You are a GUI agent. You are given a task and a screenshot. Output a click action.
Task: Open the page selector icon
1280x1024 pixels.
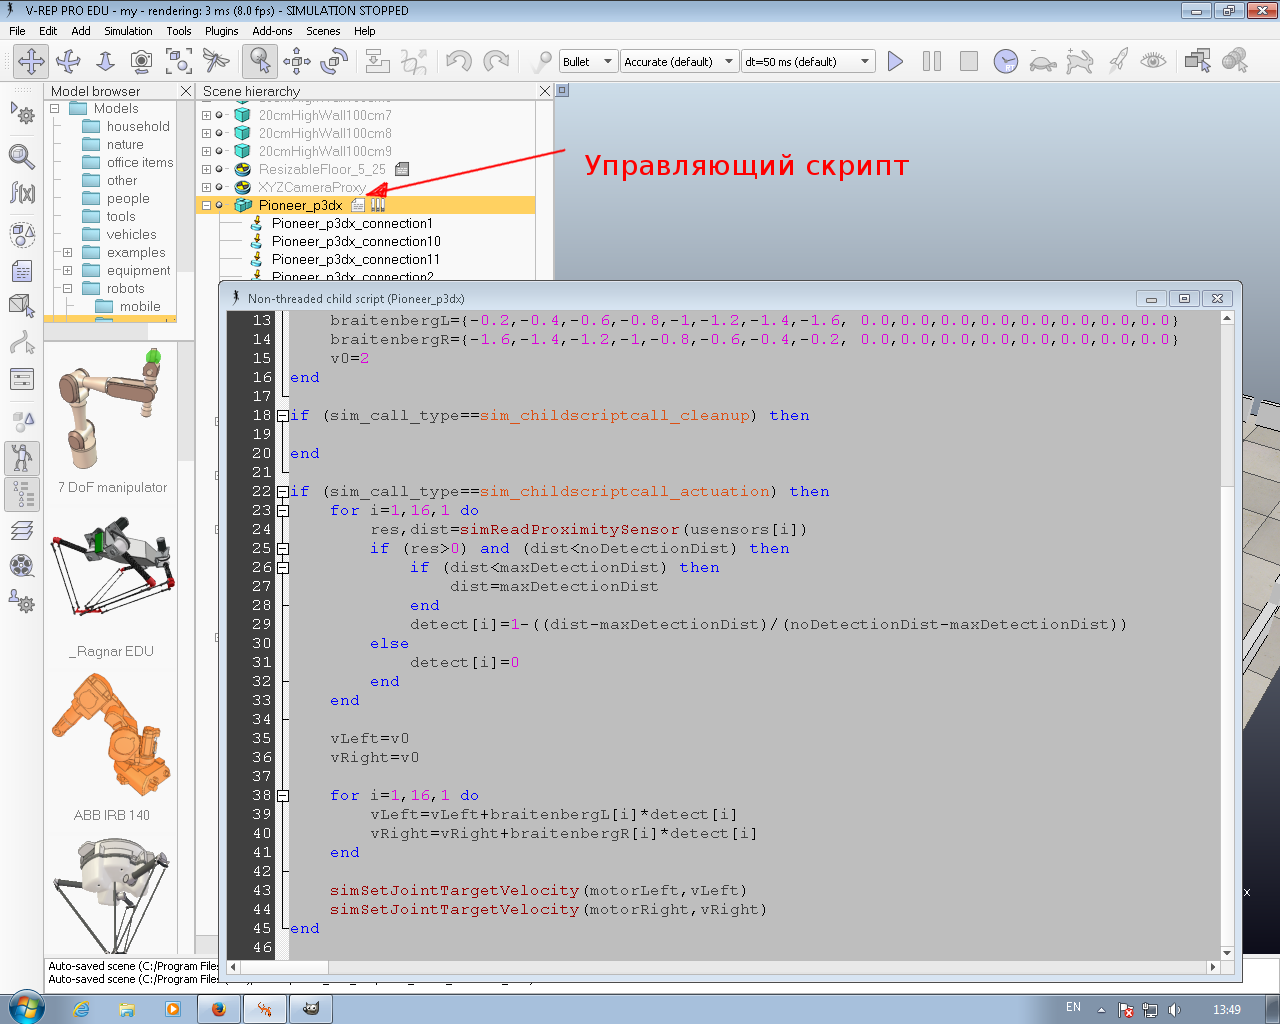1197,61
